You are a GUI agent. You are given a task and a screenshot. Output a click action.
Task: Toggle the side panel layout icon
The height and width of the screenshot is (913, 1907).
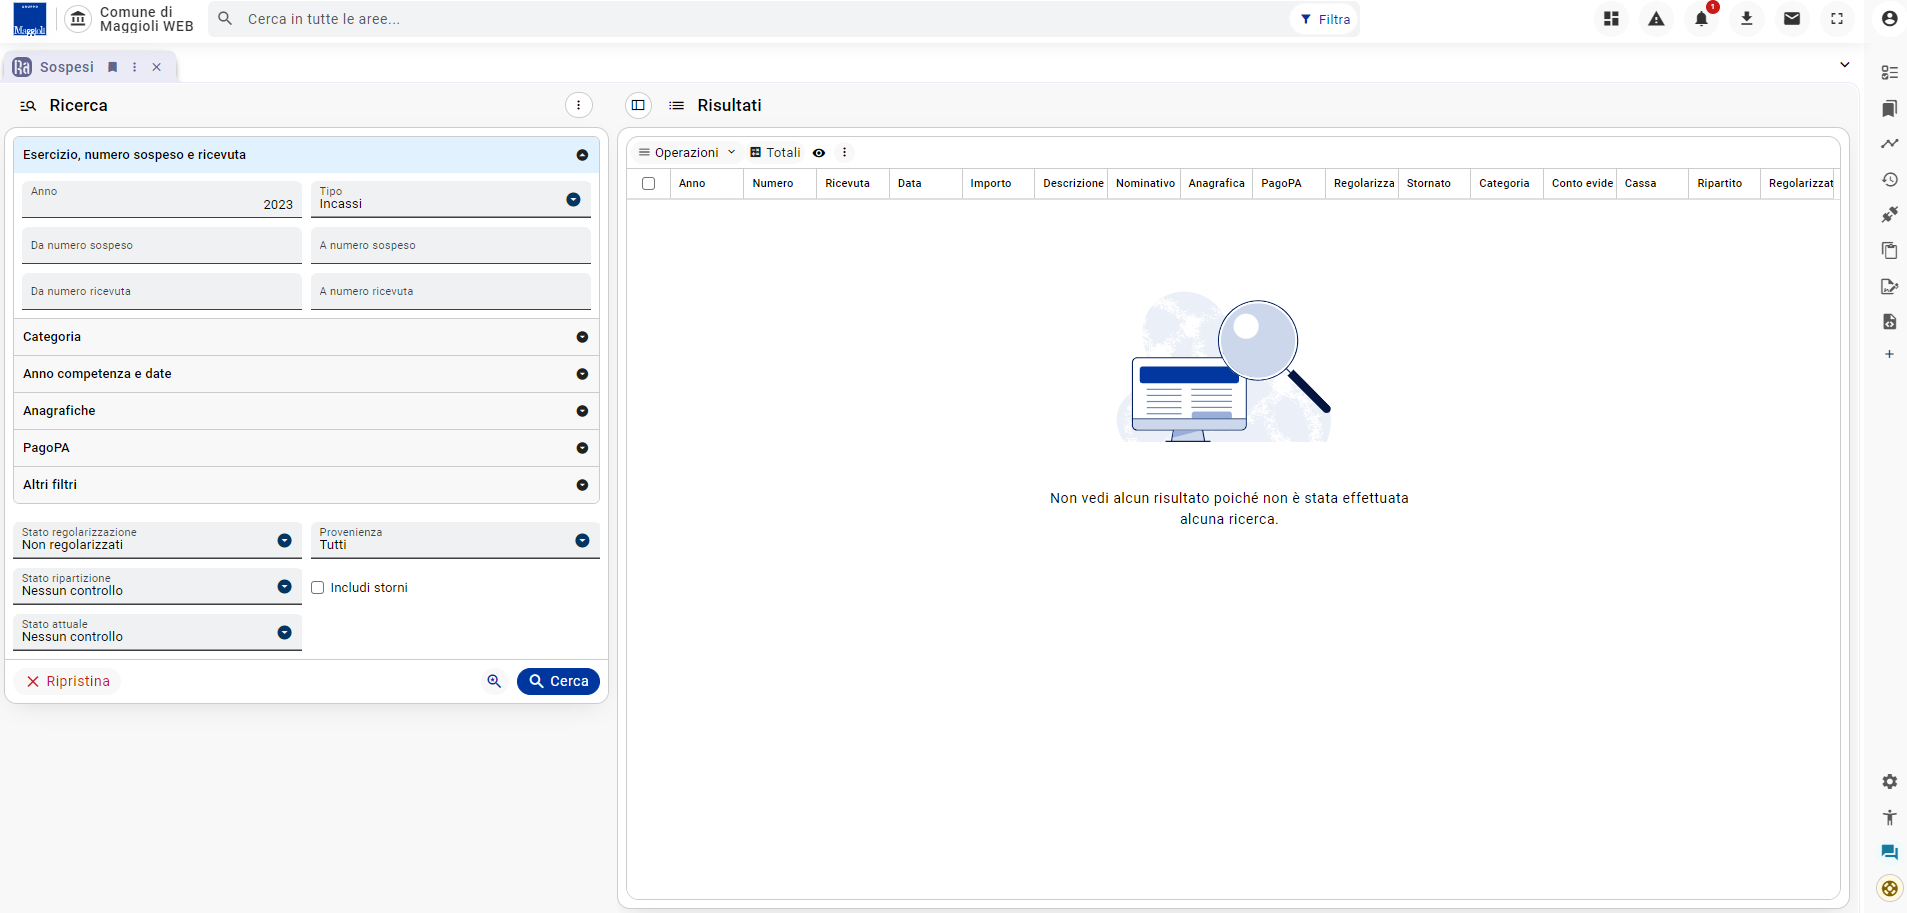point(638,105)
